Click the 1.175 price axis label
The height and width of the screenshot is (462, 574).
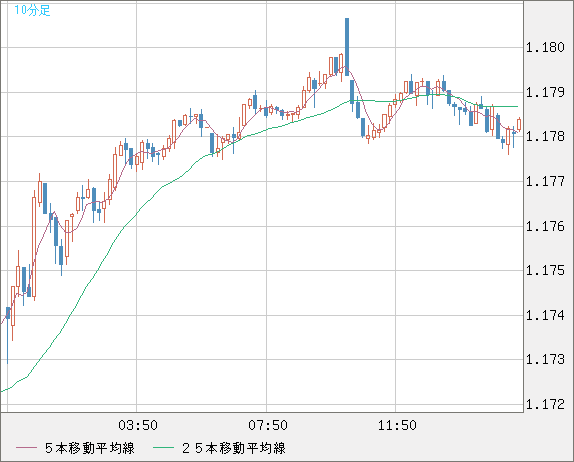point(545,271)
